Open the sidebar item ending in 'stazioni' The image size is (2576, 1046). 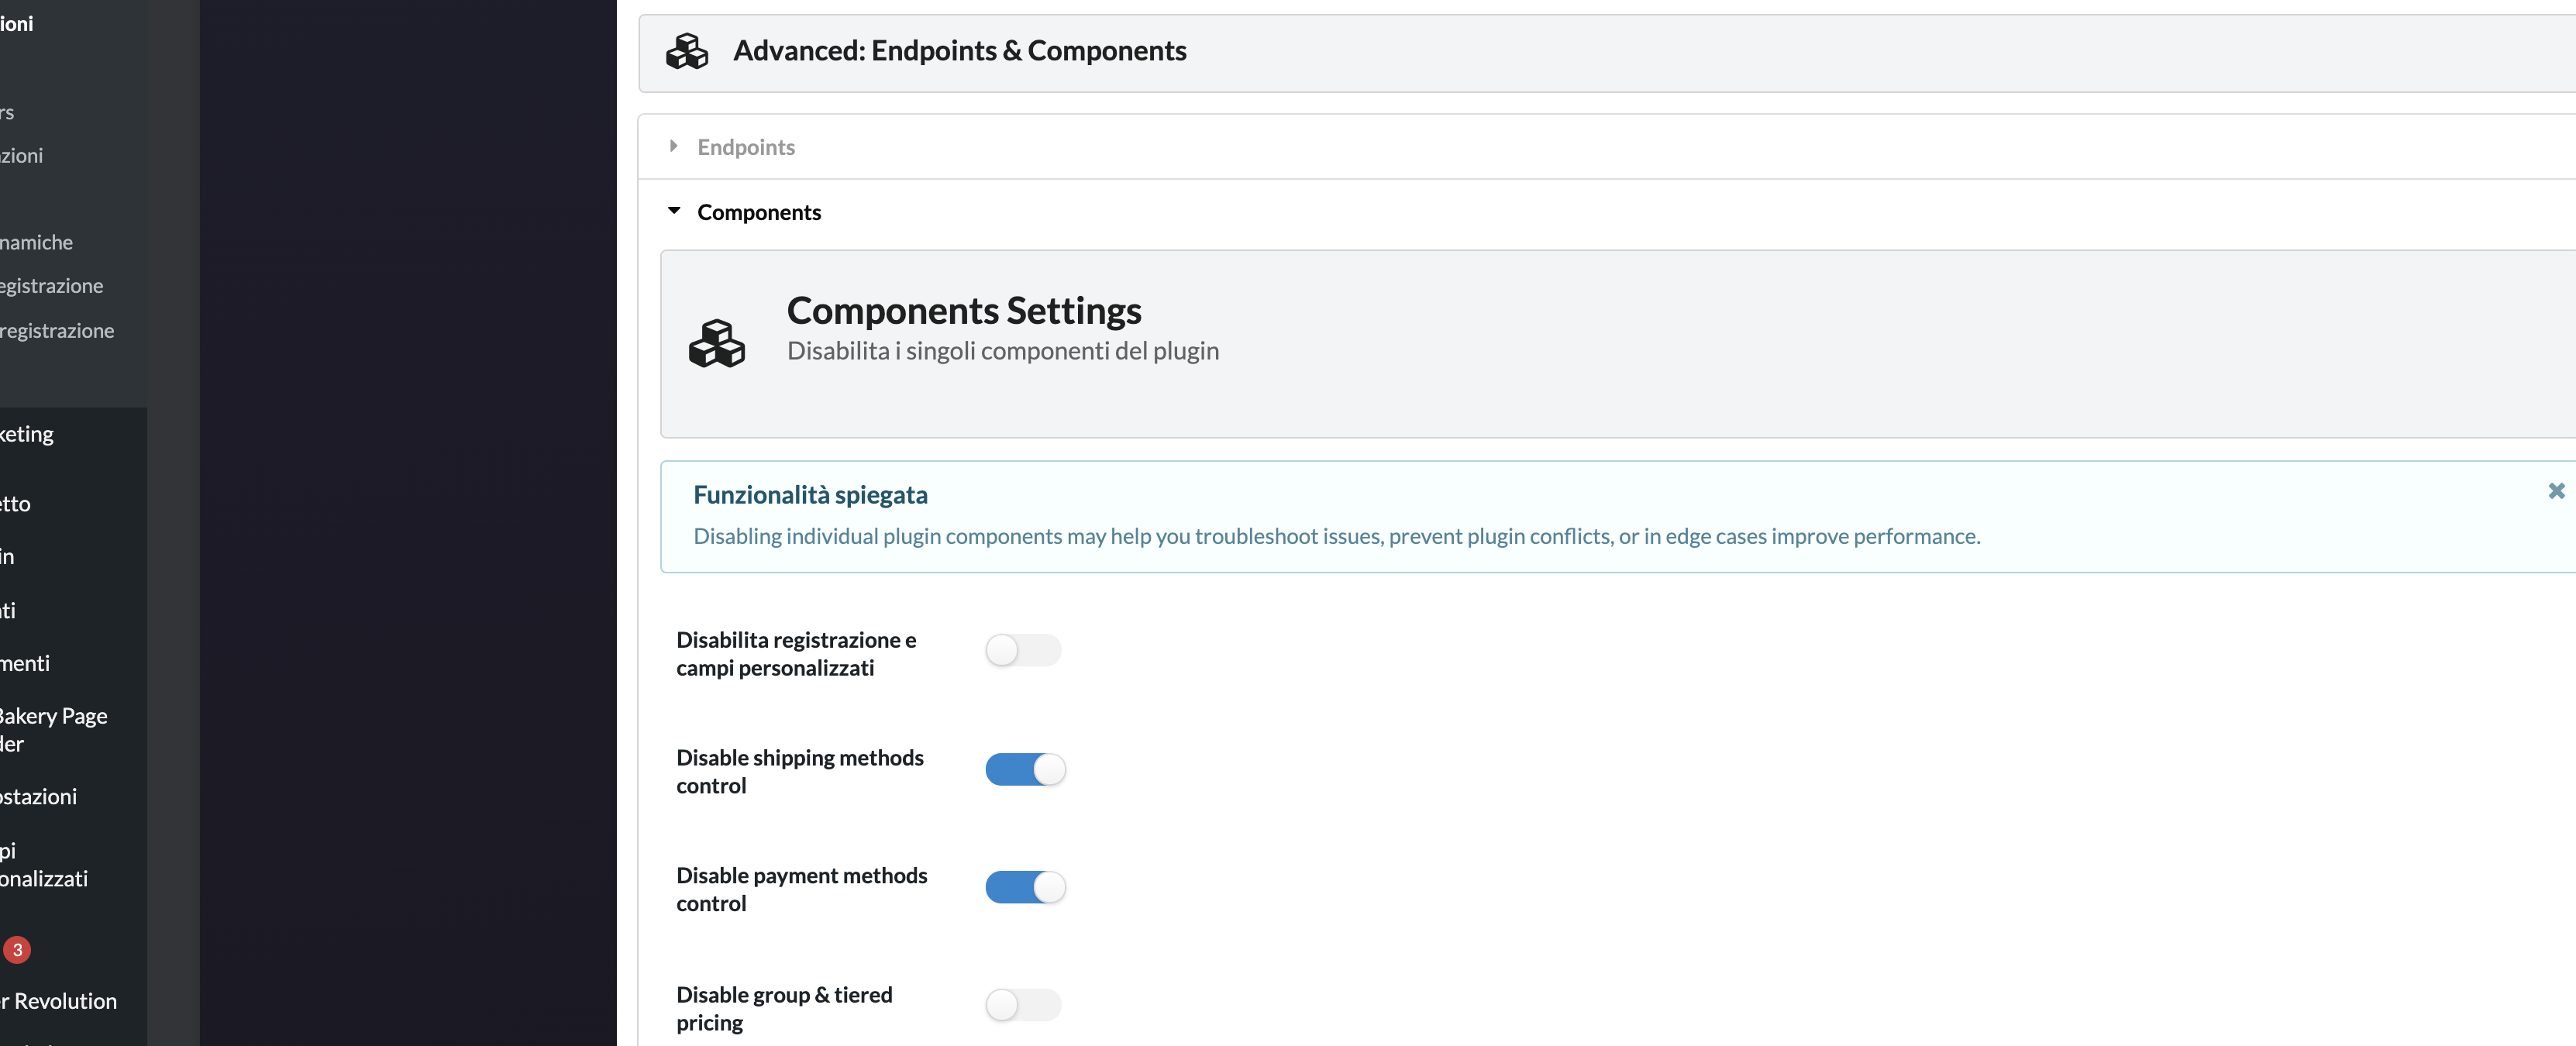point(39,797)
